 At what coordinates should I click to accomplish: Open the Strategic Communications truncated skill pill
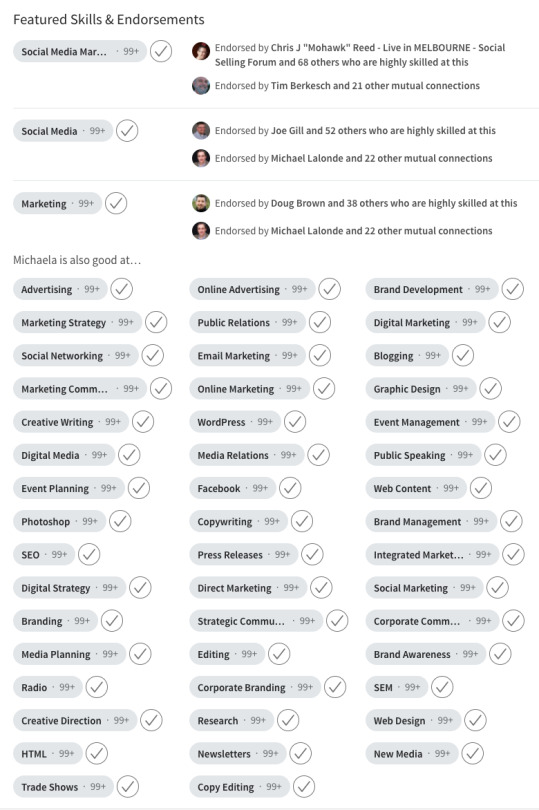pyautogui.click(x=256, y=621)
